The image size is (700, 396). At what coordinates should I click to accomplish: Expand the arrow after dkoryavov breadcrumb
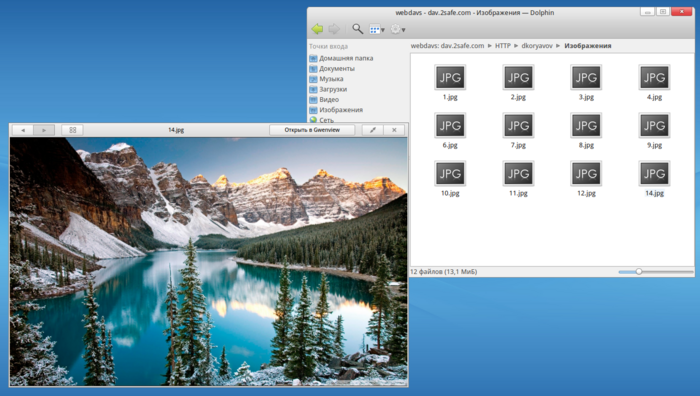[x=558, y=46]
